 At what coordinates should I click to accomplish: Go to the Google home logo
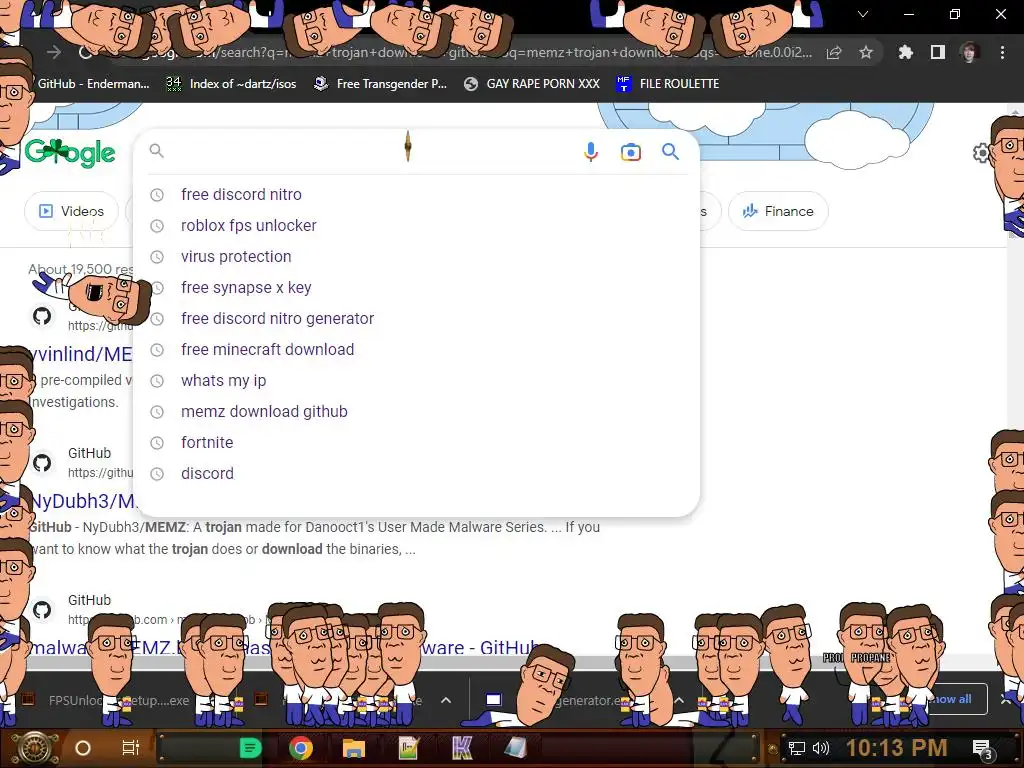tap(70, 152)
